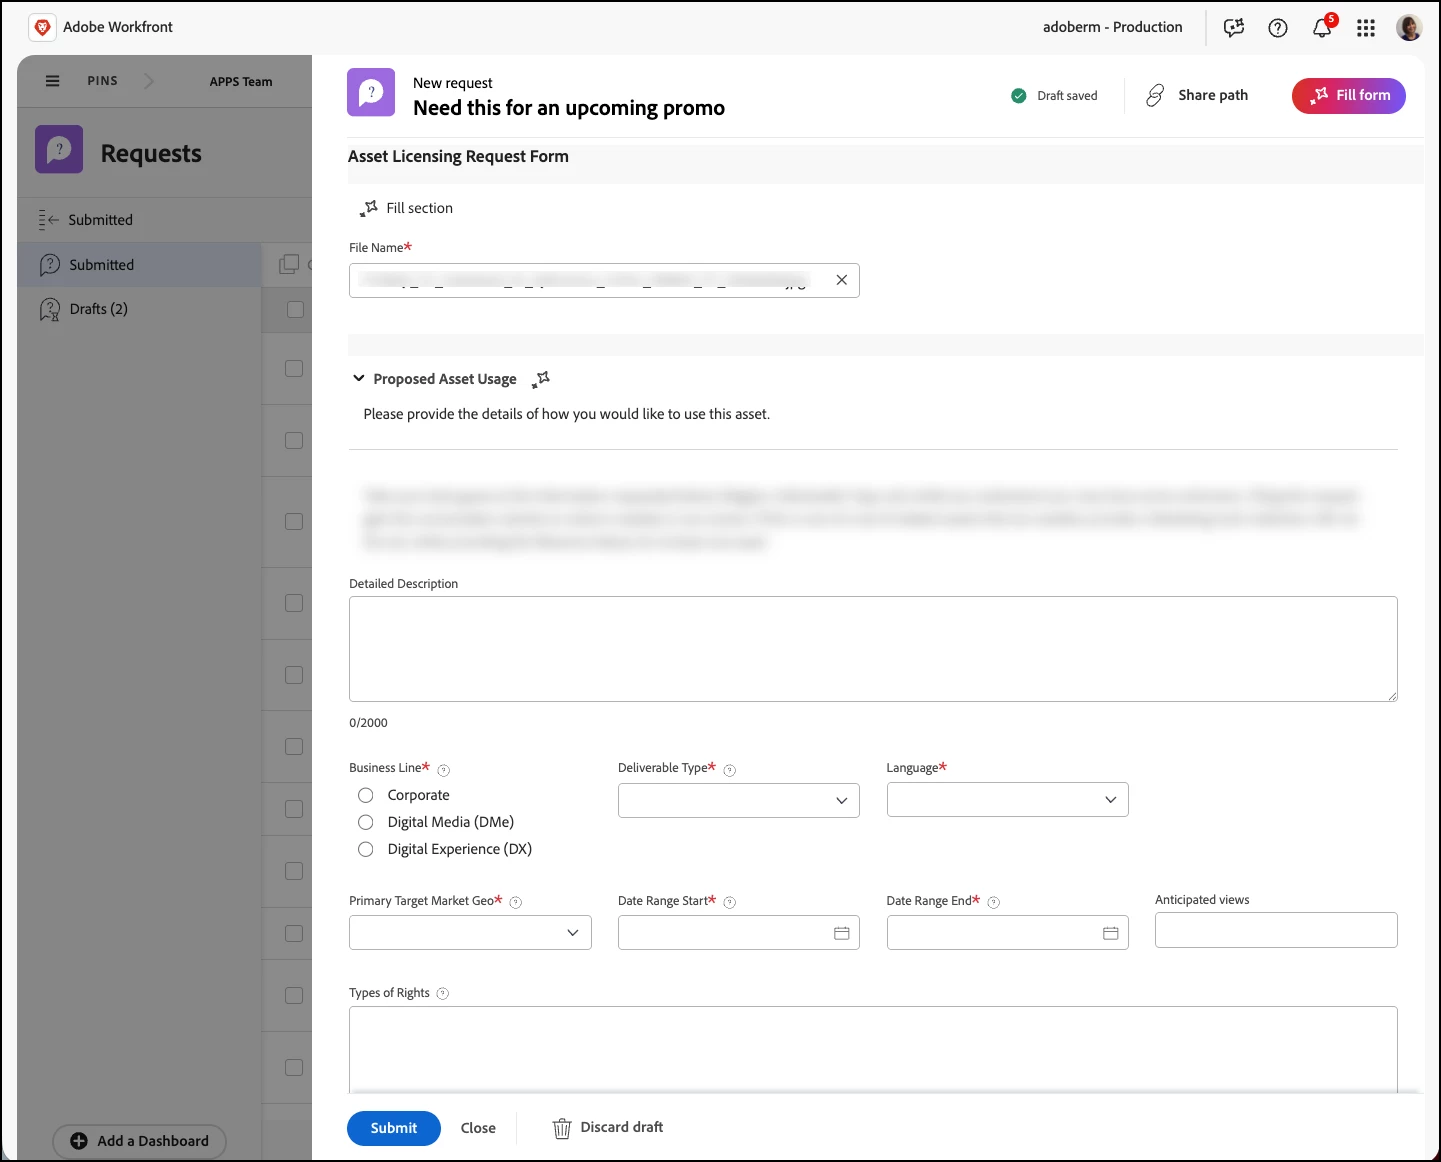Image resolution: width=1441 pixels, height=1162 pixels.
Task: Open the PINS menu item
Action: point(102,81)
